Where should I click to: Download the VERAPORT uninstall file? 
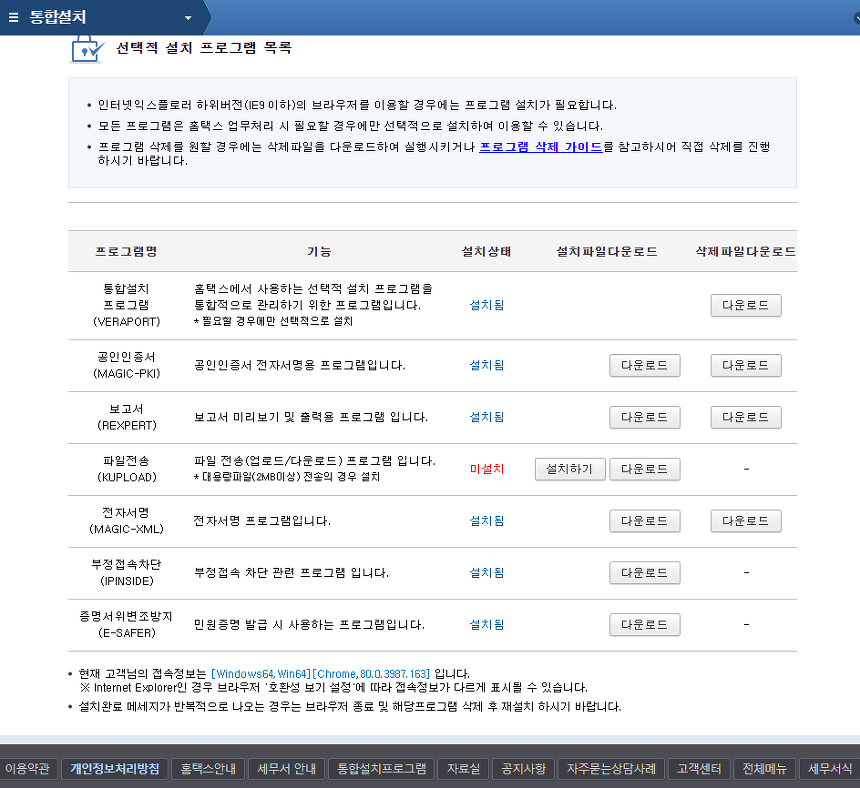tap(745, 305)
